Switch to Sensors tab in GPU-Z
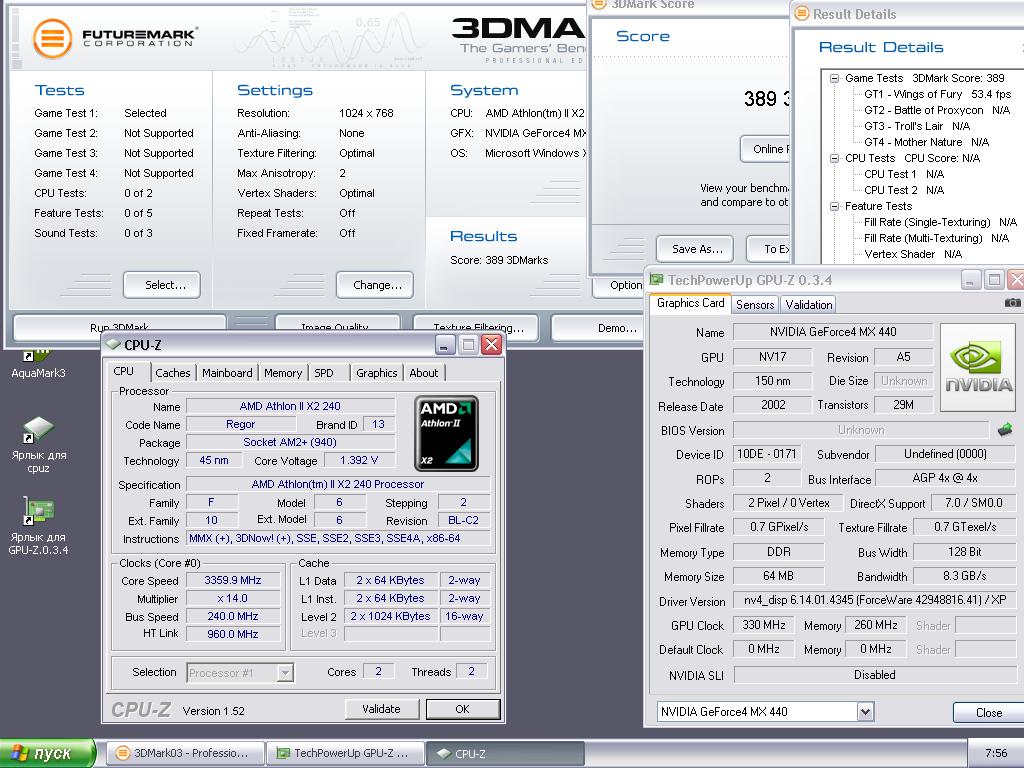Viewport: 1024px width, 768px height. click(755, 304)
